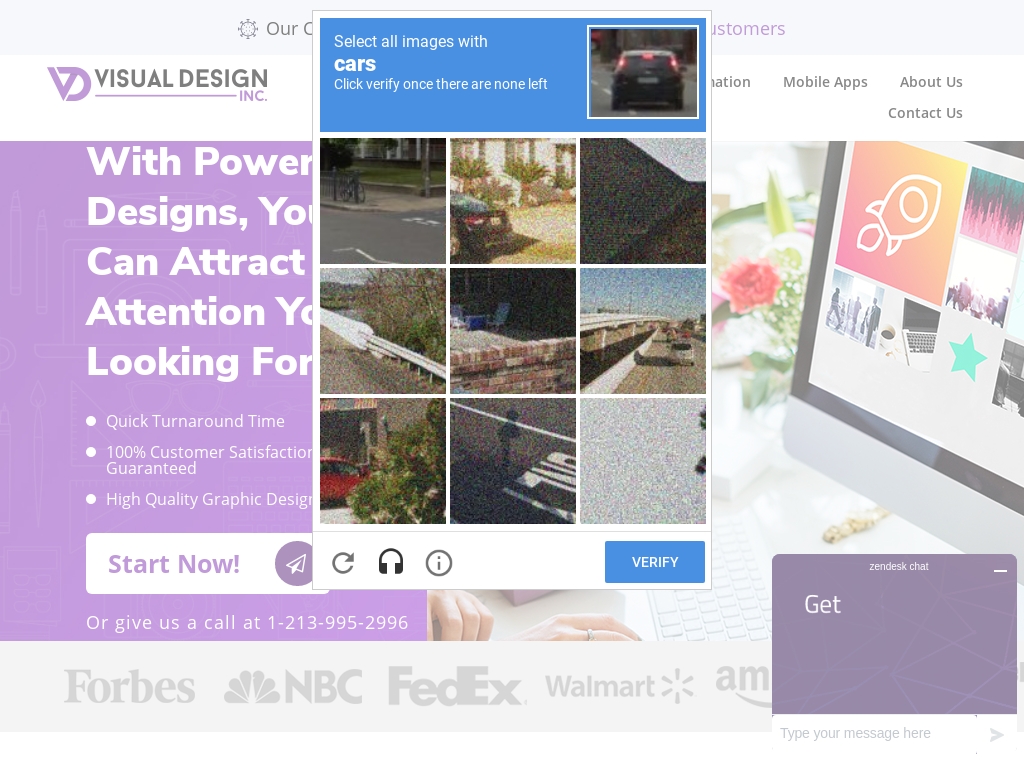Click the sample car image in the captcha header
This screenshot has width=1024, height=768.
pos(643,72)
